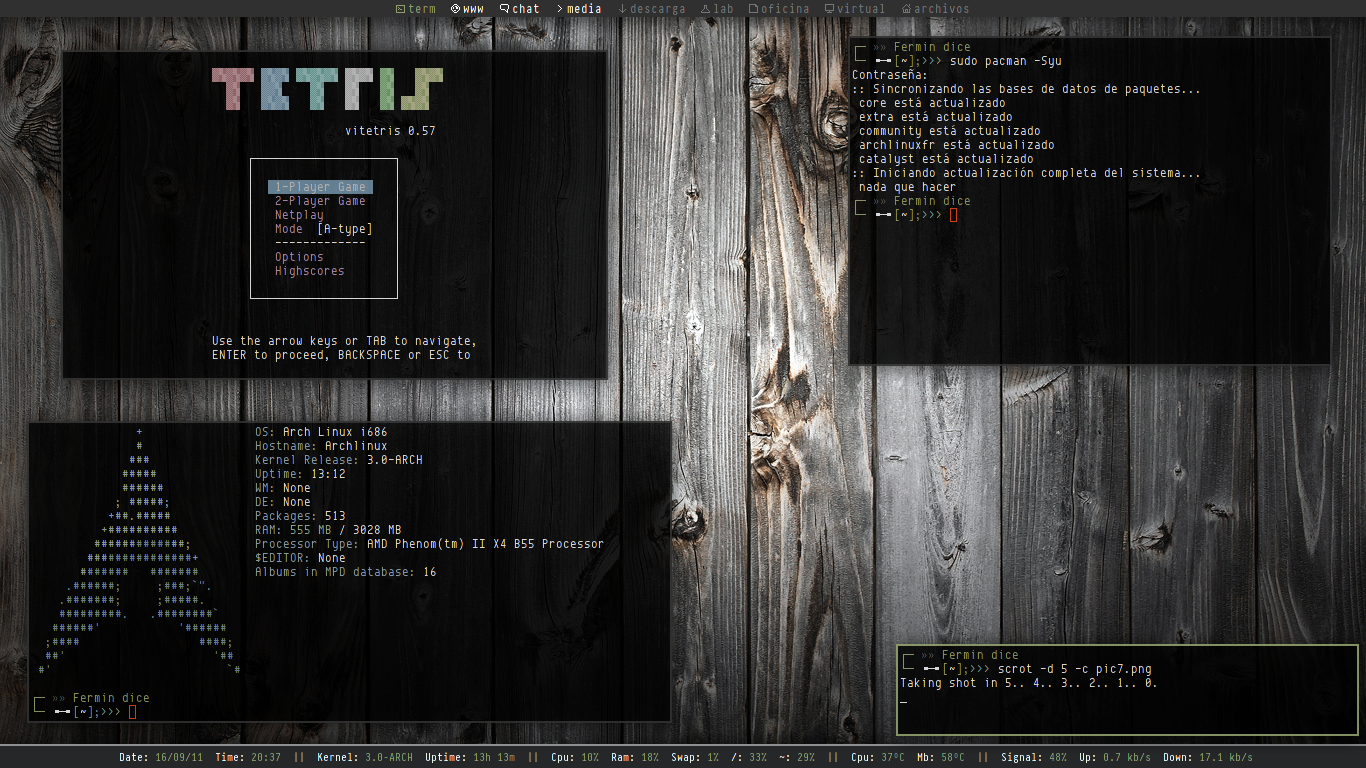Click the Mb: 58°C temperature entry
1366x768 pixels.
tap(941, 757)
